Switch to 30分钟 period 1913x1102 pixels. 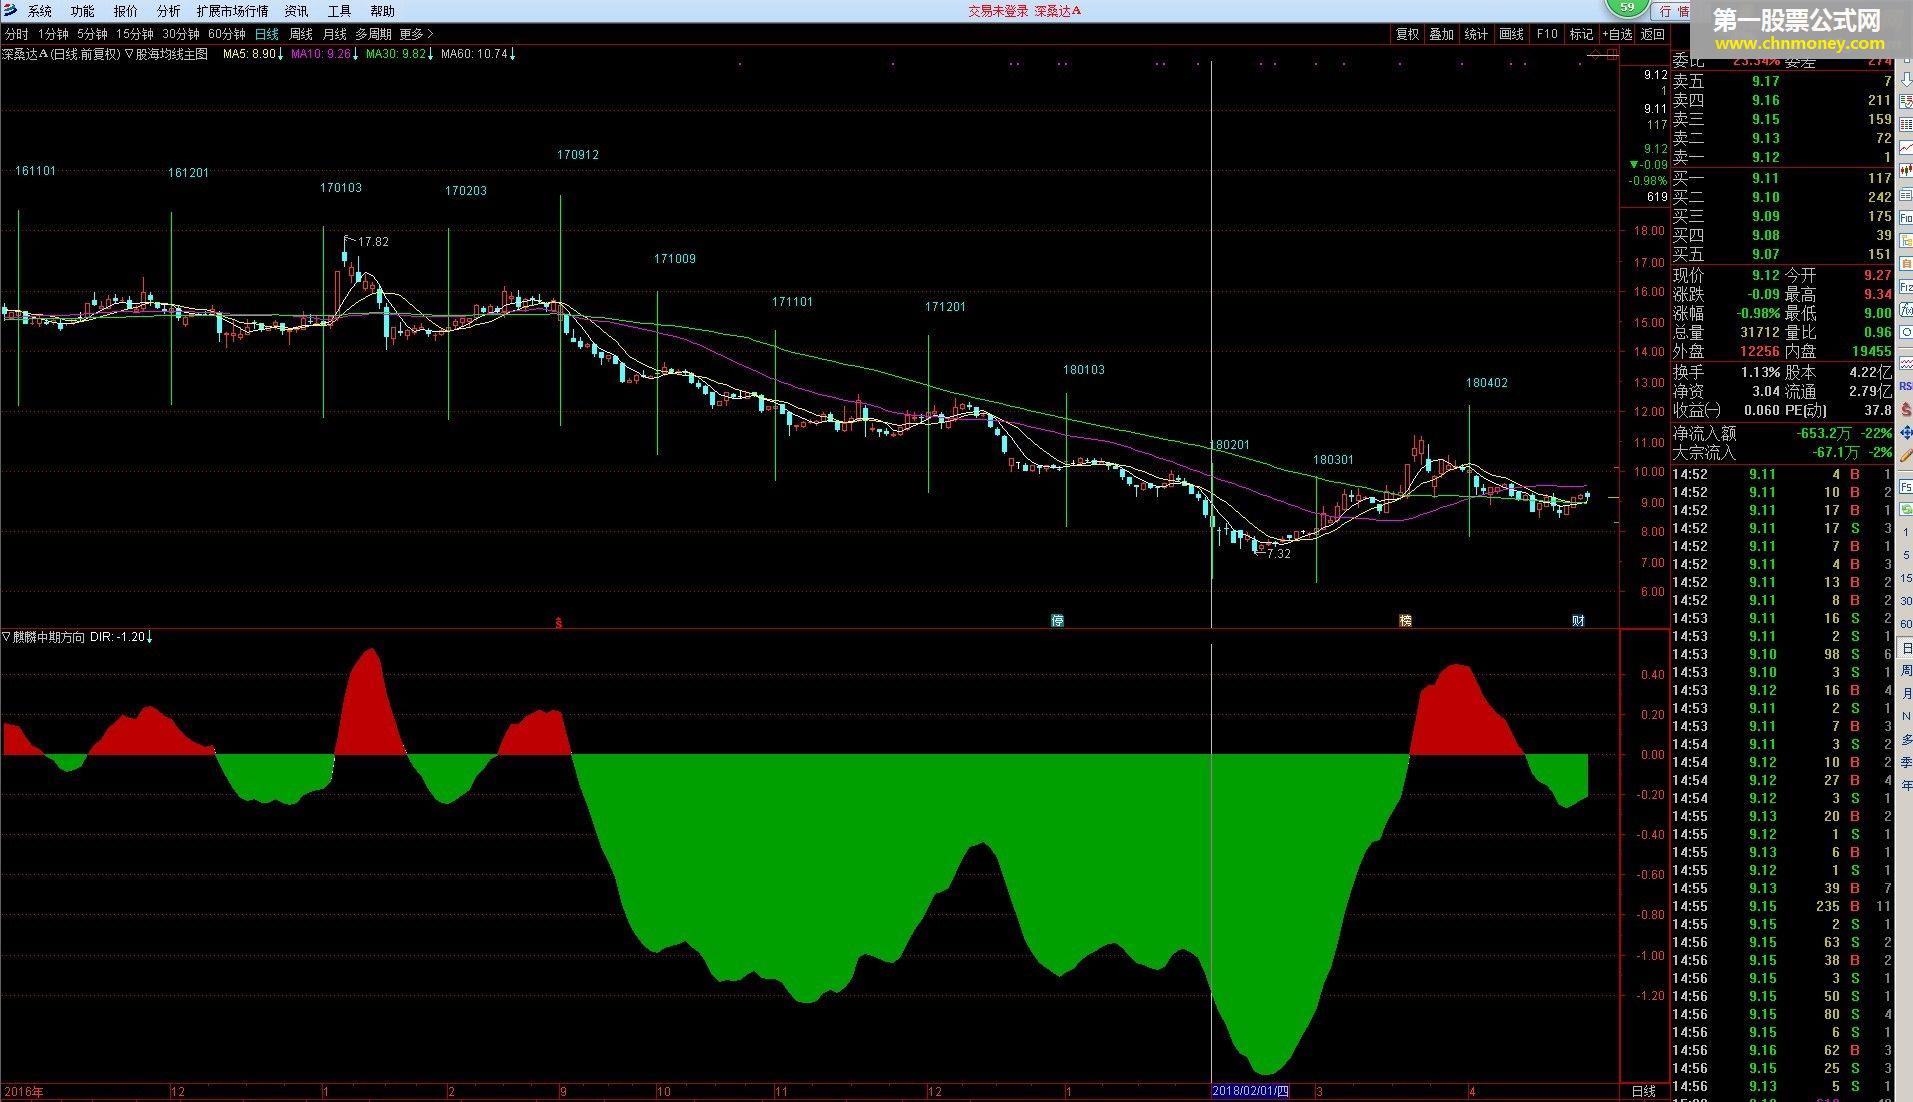[x=181, y=34]
